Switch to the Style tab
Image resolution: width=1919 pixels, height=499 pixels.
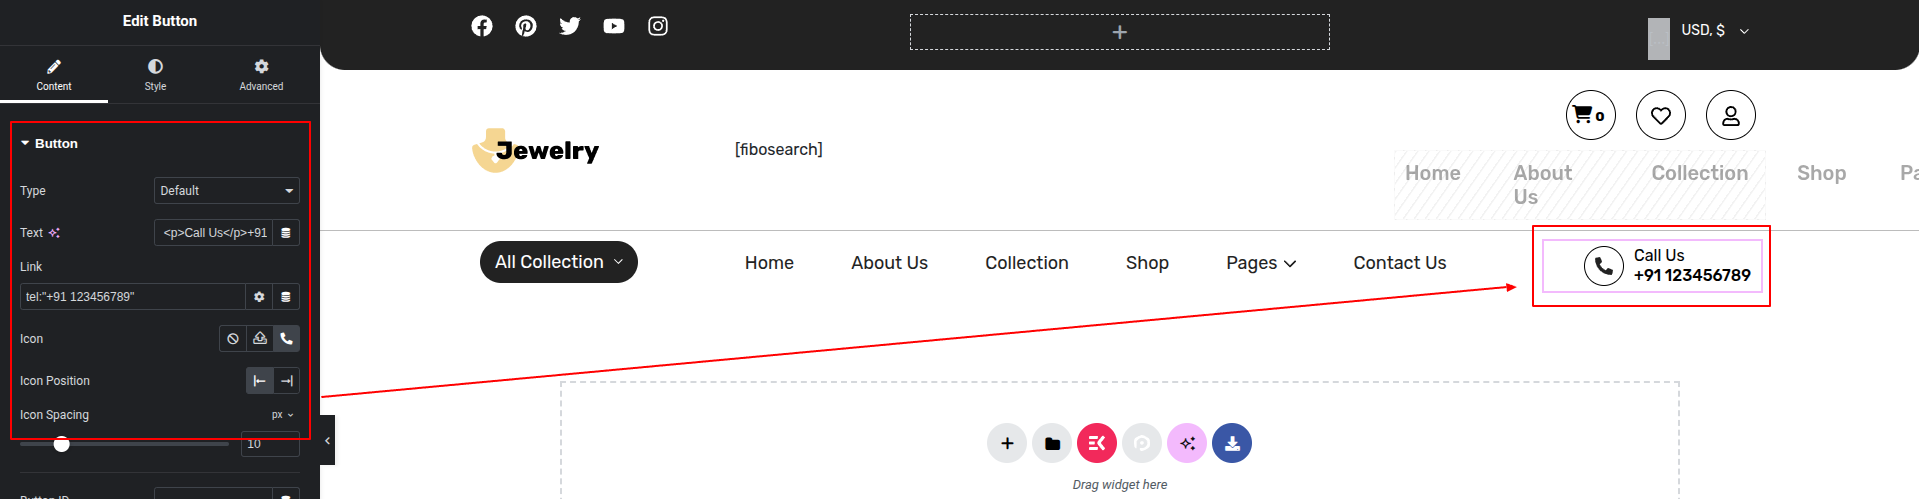coord(155,74)
